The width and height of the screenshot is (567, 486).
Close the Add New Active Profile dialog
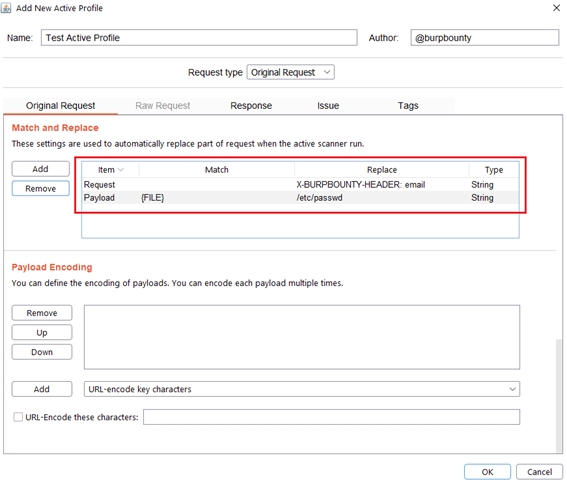click(x=556, y=8)
